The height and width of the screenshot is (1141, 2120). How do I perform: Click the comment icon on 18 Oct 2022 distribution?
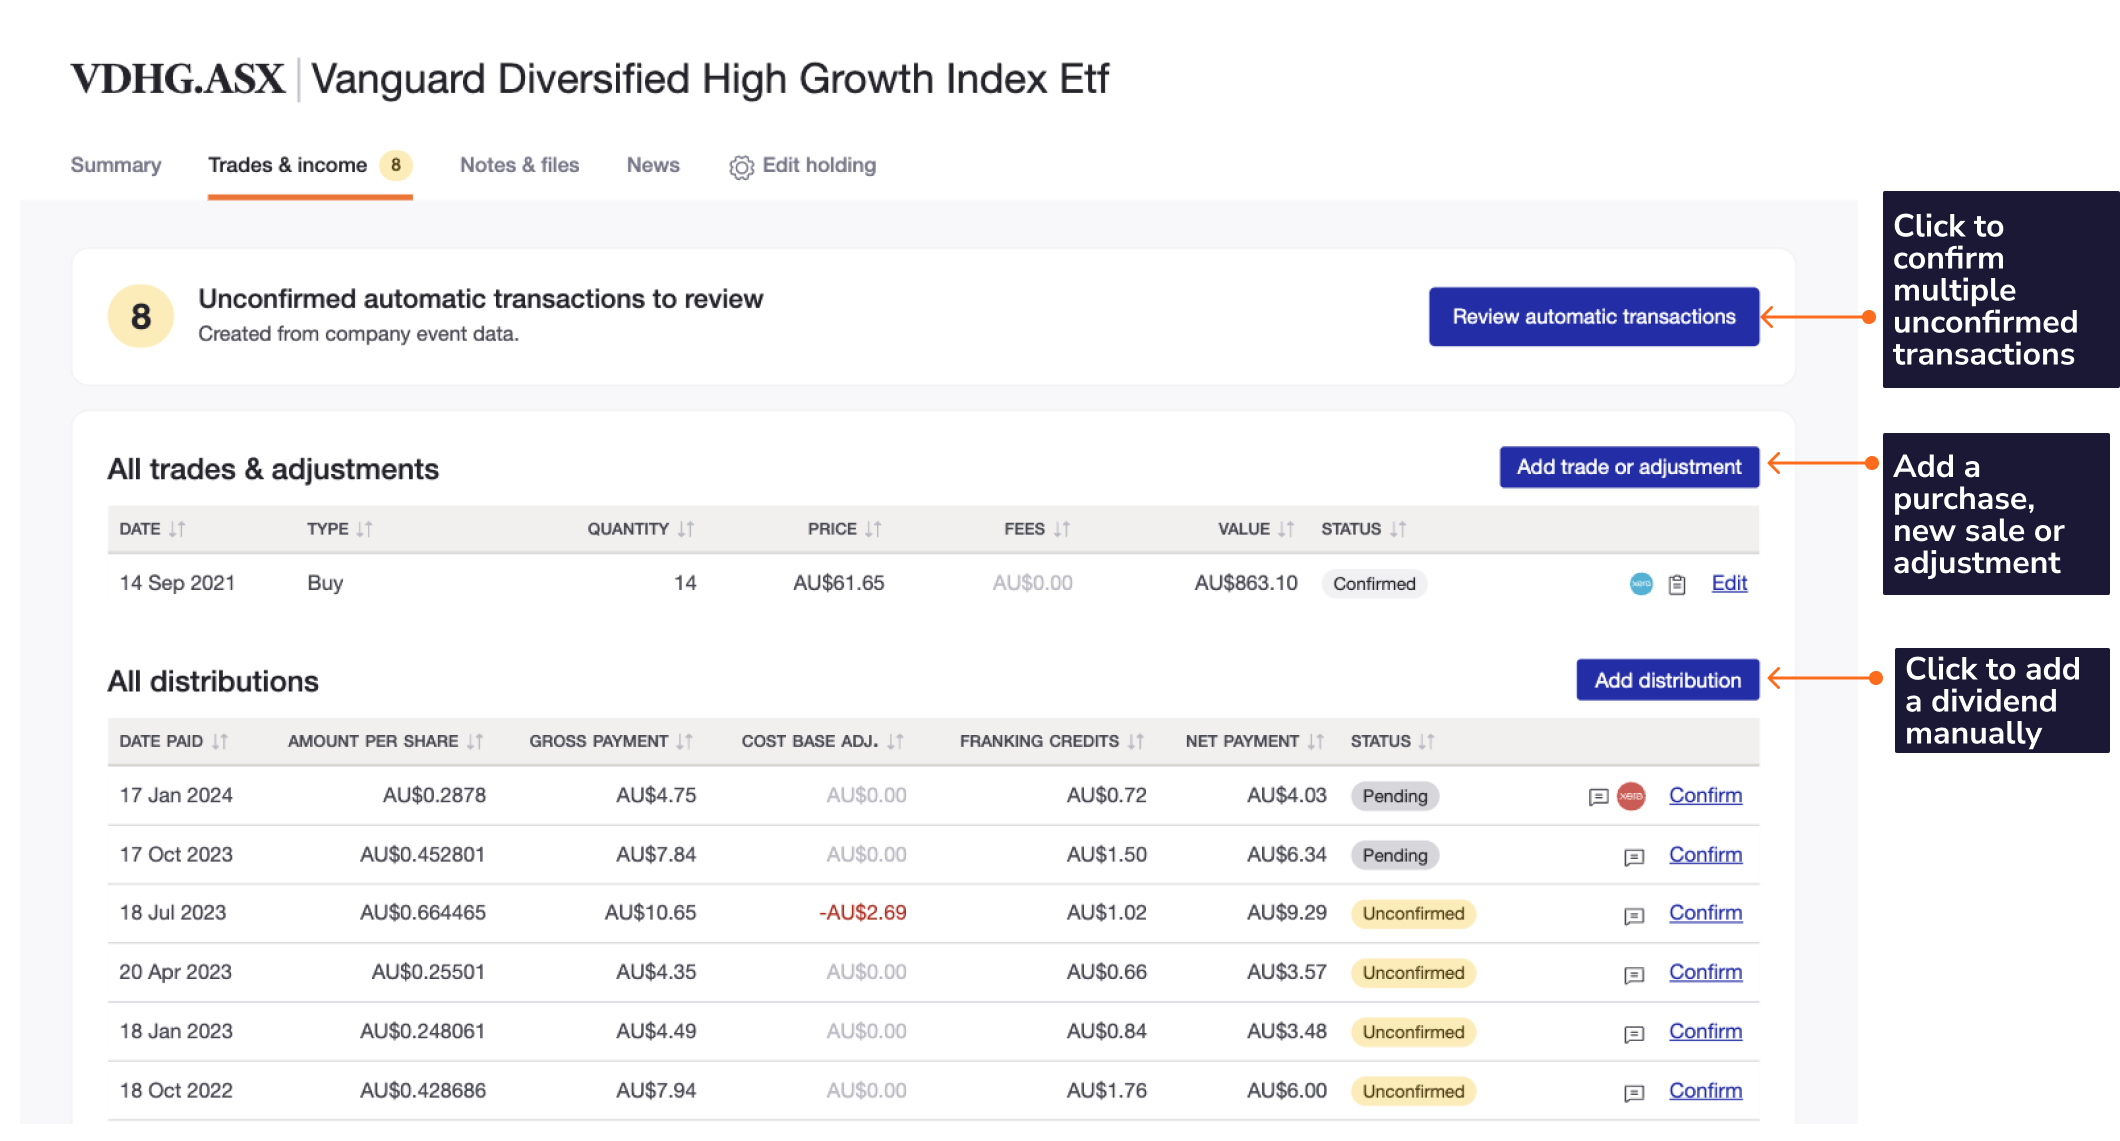pos(1634,1092)
